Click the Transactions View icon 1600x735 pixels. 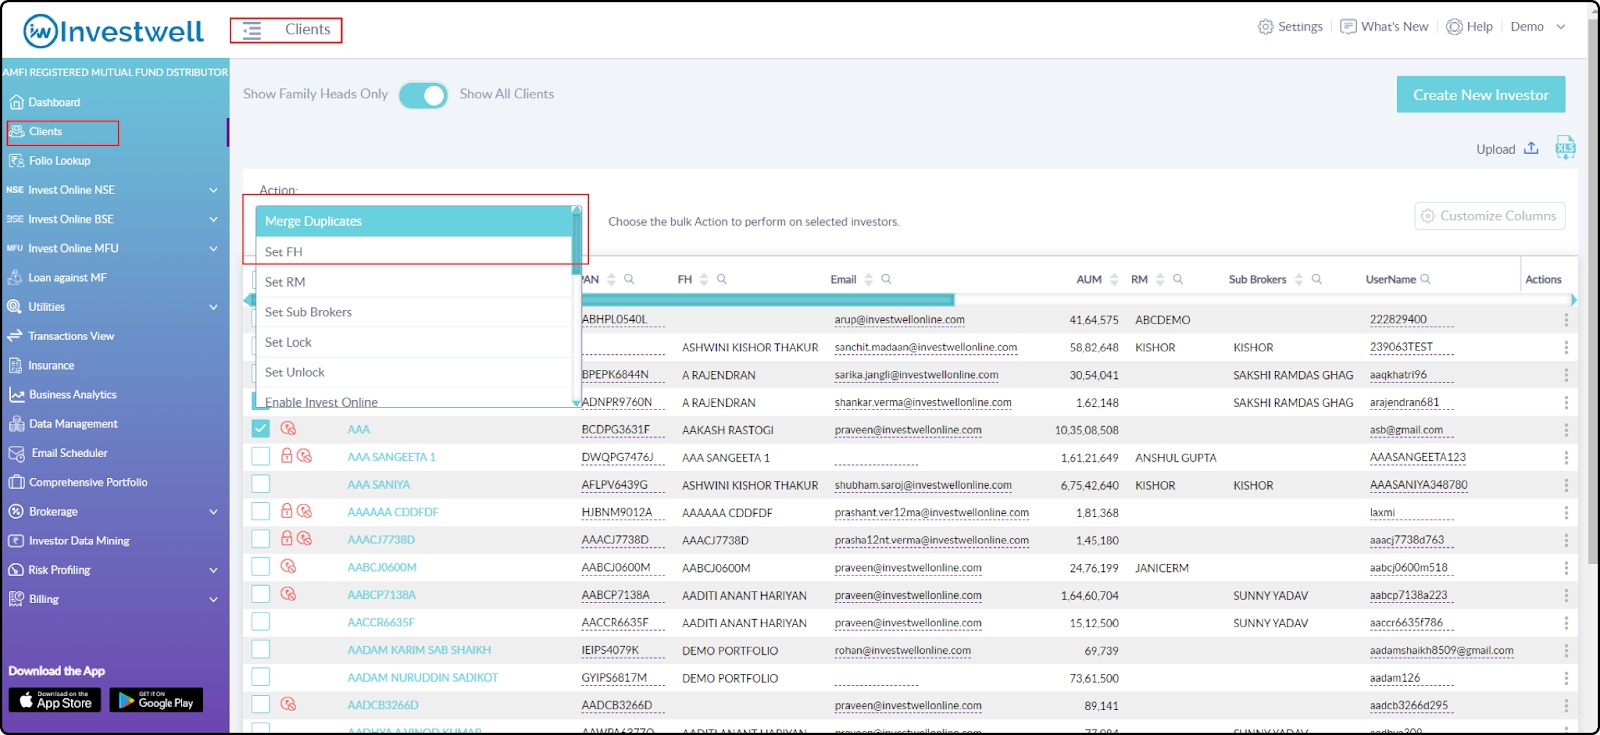coord(15,336)
